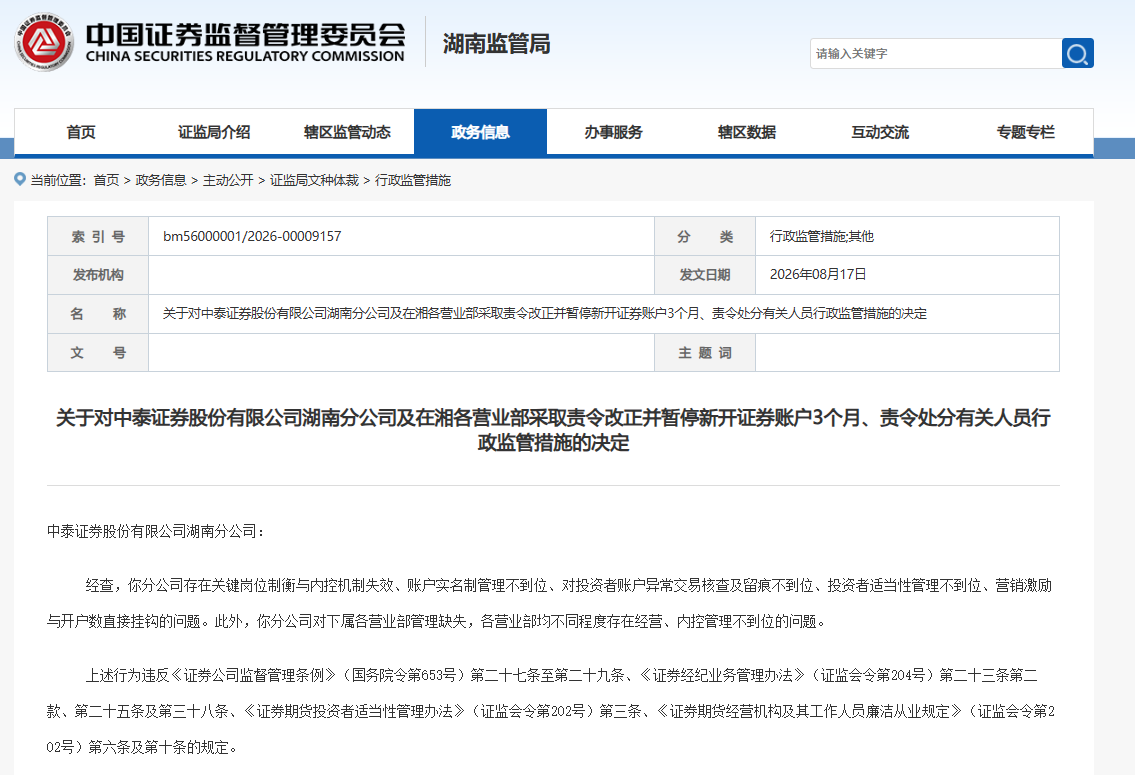Click the 名称 table label
Image resolution: width=1135 pixels, height=775 pixels.
[98, 314]
